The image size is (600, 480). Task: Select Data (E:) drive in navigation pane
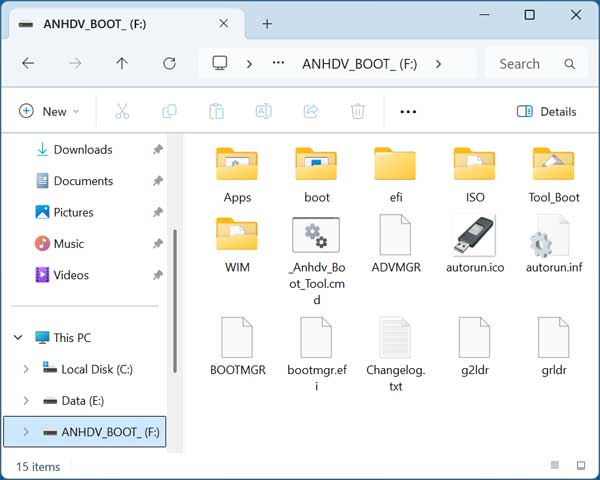[x=83, y=400]
